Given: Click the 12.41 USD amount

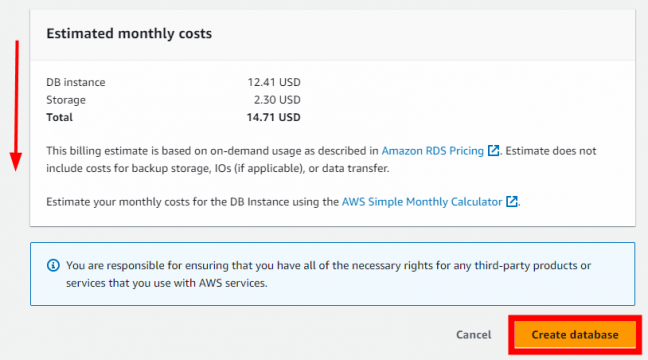Looking at the screenshot, I should point(274,82).
